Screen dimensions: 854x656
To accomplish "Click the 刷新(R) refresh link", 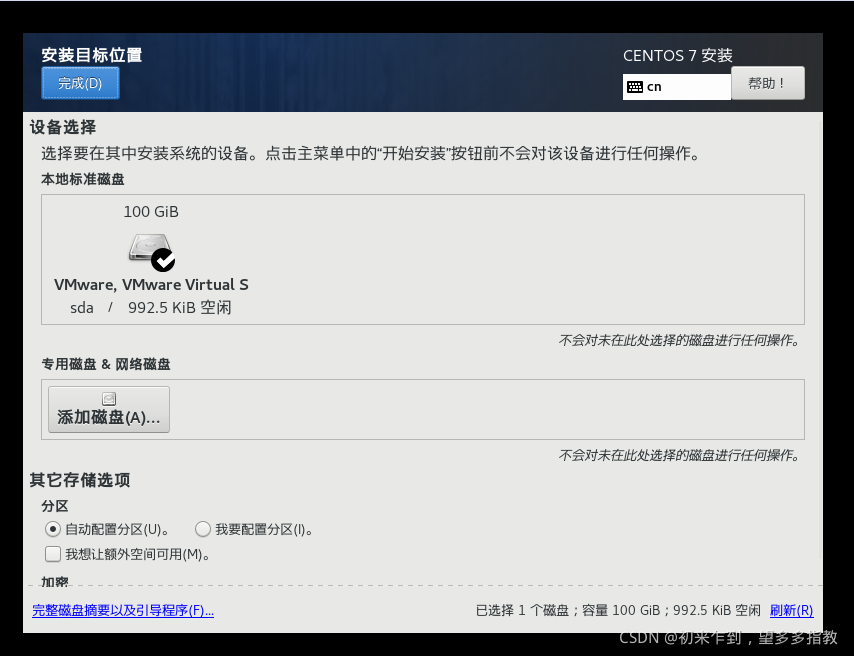I will (x=791, y=610).
